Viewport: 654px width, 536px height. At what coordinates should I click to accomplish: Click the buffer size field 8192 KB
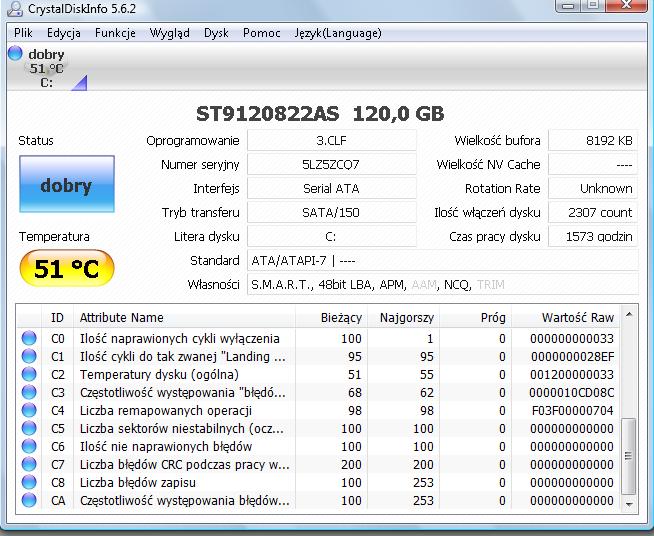coord(593,140)
